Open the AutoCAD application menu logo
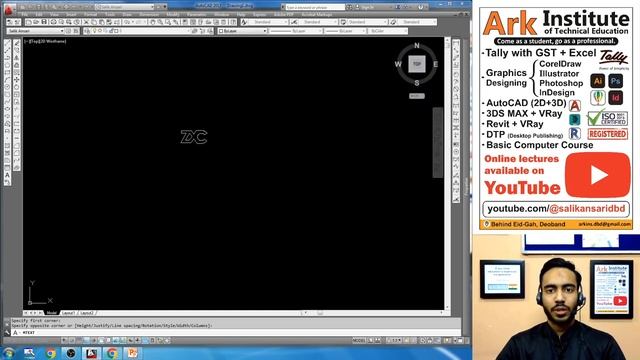This screenshot has height=360, width=640. tap(9, 9)
